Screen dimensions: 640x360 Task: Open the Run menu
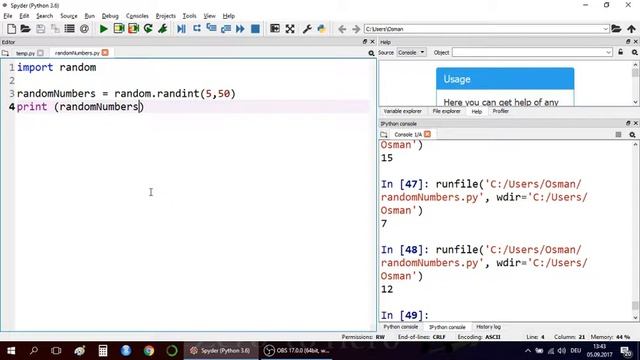89,16
